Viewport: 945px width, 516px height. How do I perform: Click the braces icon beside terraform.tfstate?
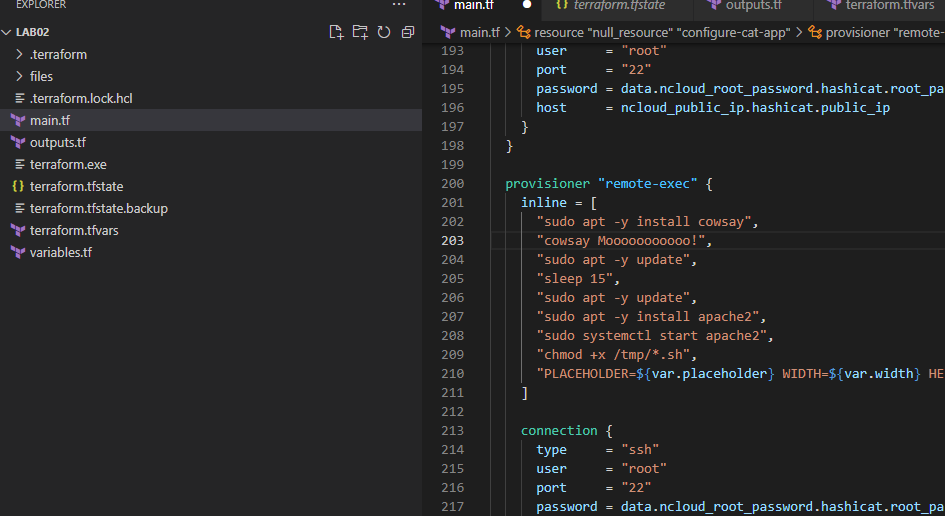(x=18, y=186)
